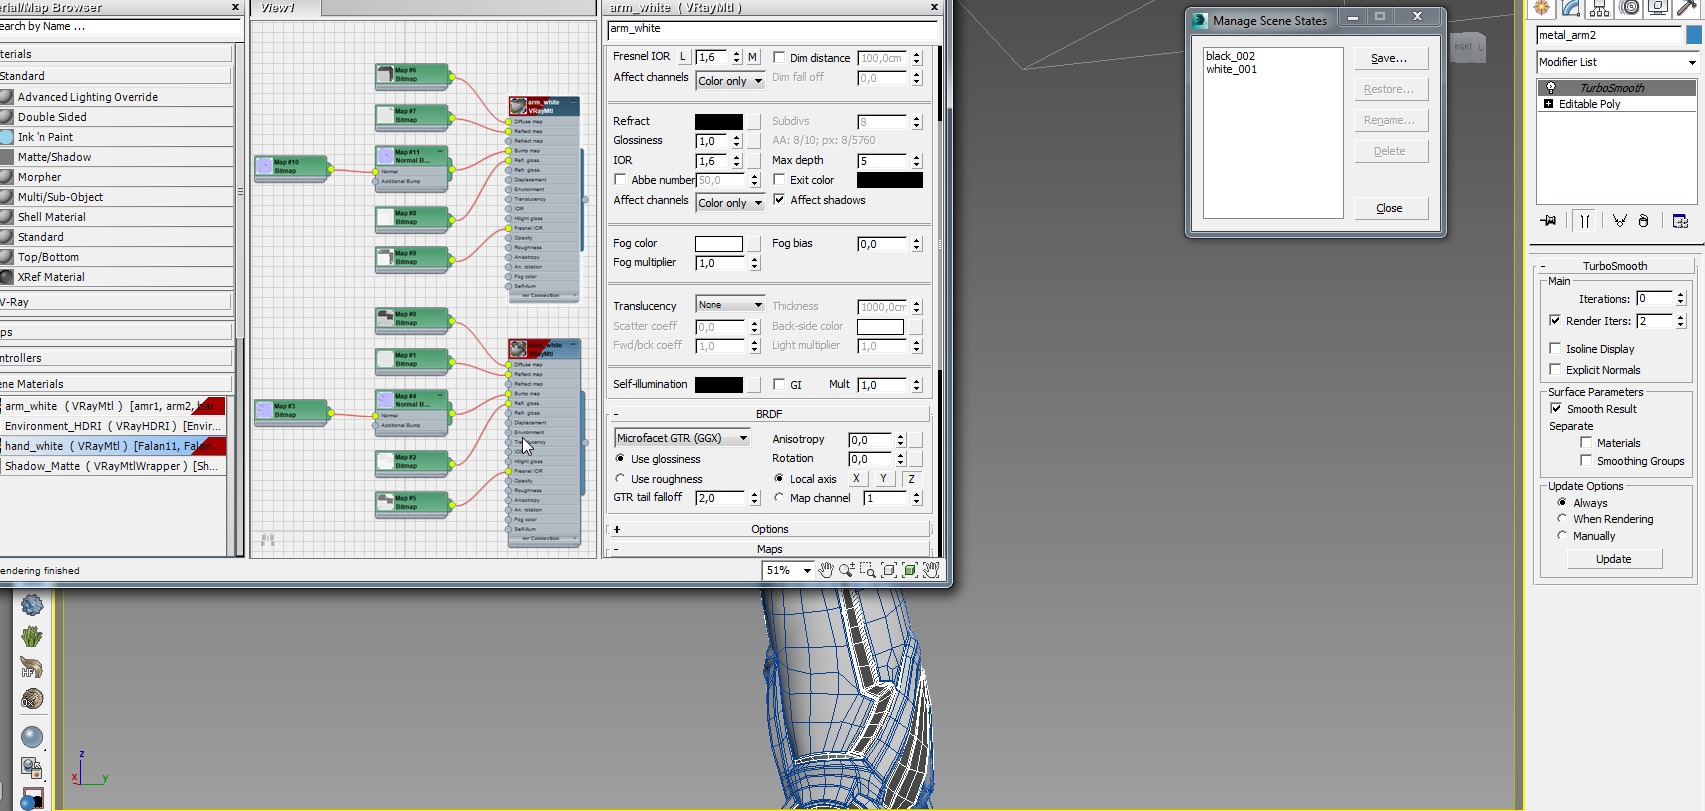
Task: Collapse the BRDF rollout
Action: click(x=770, y=414)
